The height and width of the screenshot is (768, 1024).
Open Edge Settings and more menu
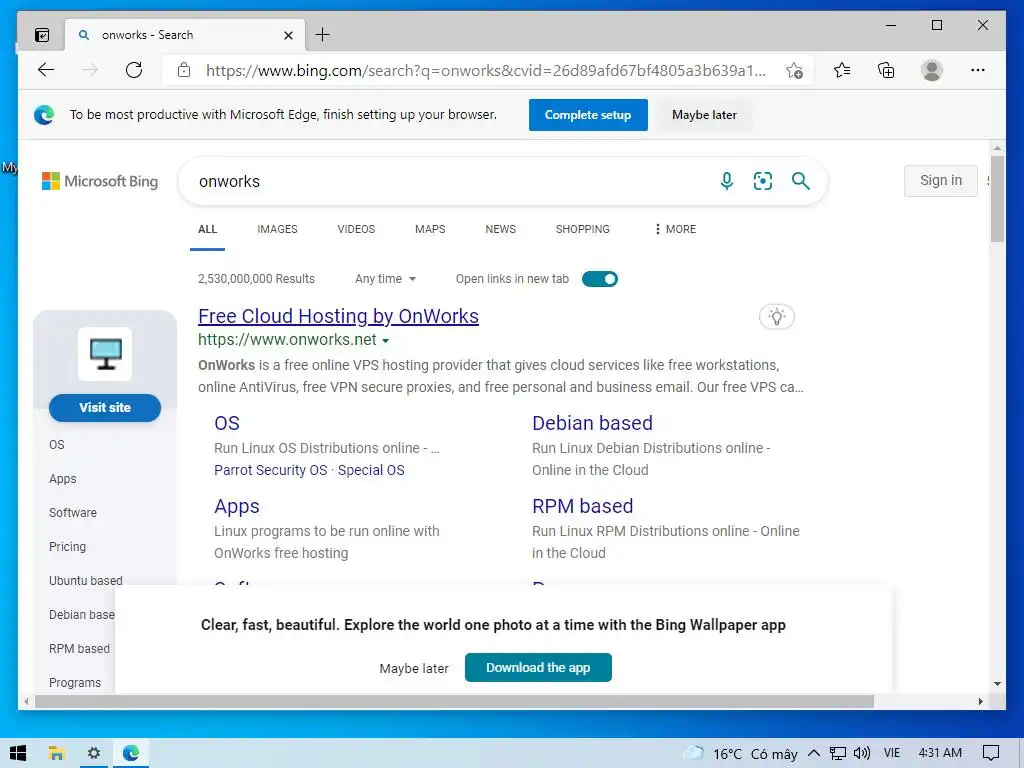978,70
